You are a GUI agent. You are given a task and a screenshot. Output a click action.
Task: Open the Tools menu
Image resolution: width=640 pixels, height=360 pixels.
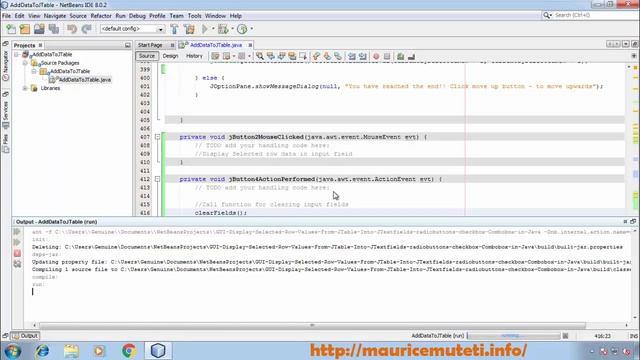click(x=194, y=16)
